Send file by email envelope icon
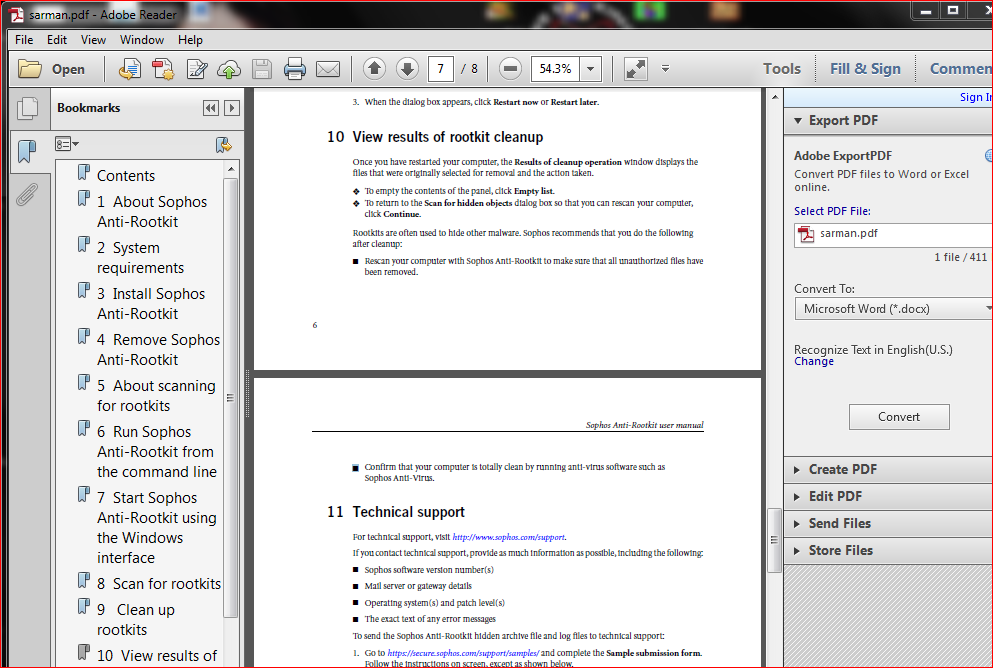 pyautogui.click(x=328, y=68)
